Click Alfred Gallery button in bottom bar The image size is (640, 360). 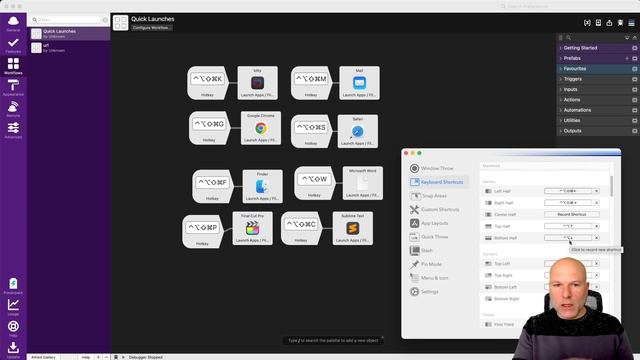[x=44, y=357]
